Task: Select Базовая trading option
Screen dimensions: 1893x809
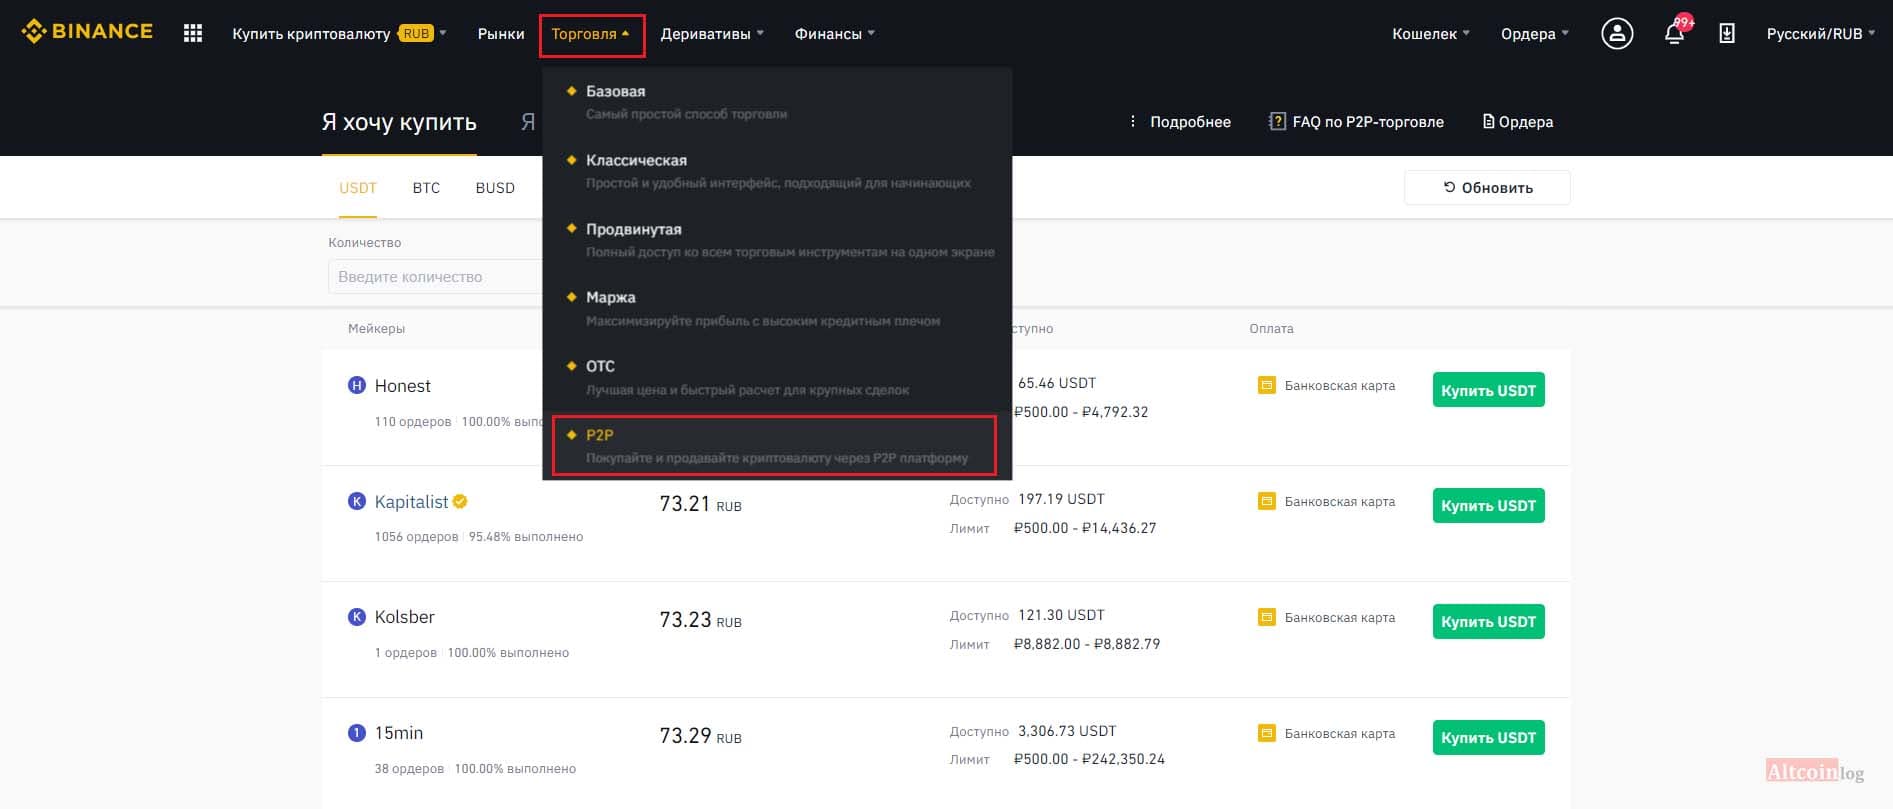Action: pyautogui.click(x=777, y=102)
